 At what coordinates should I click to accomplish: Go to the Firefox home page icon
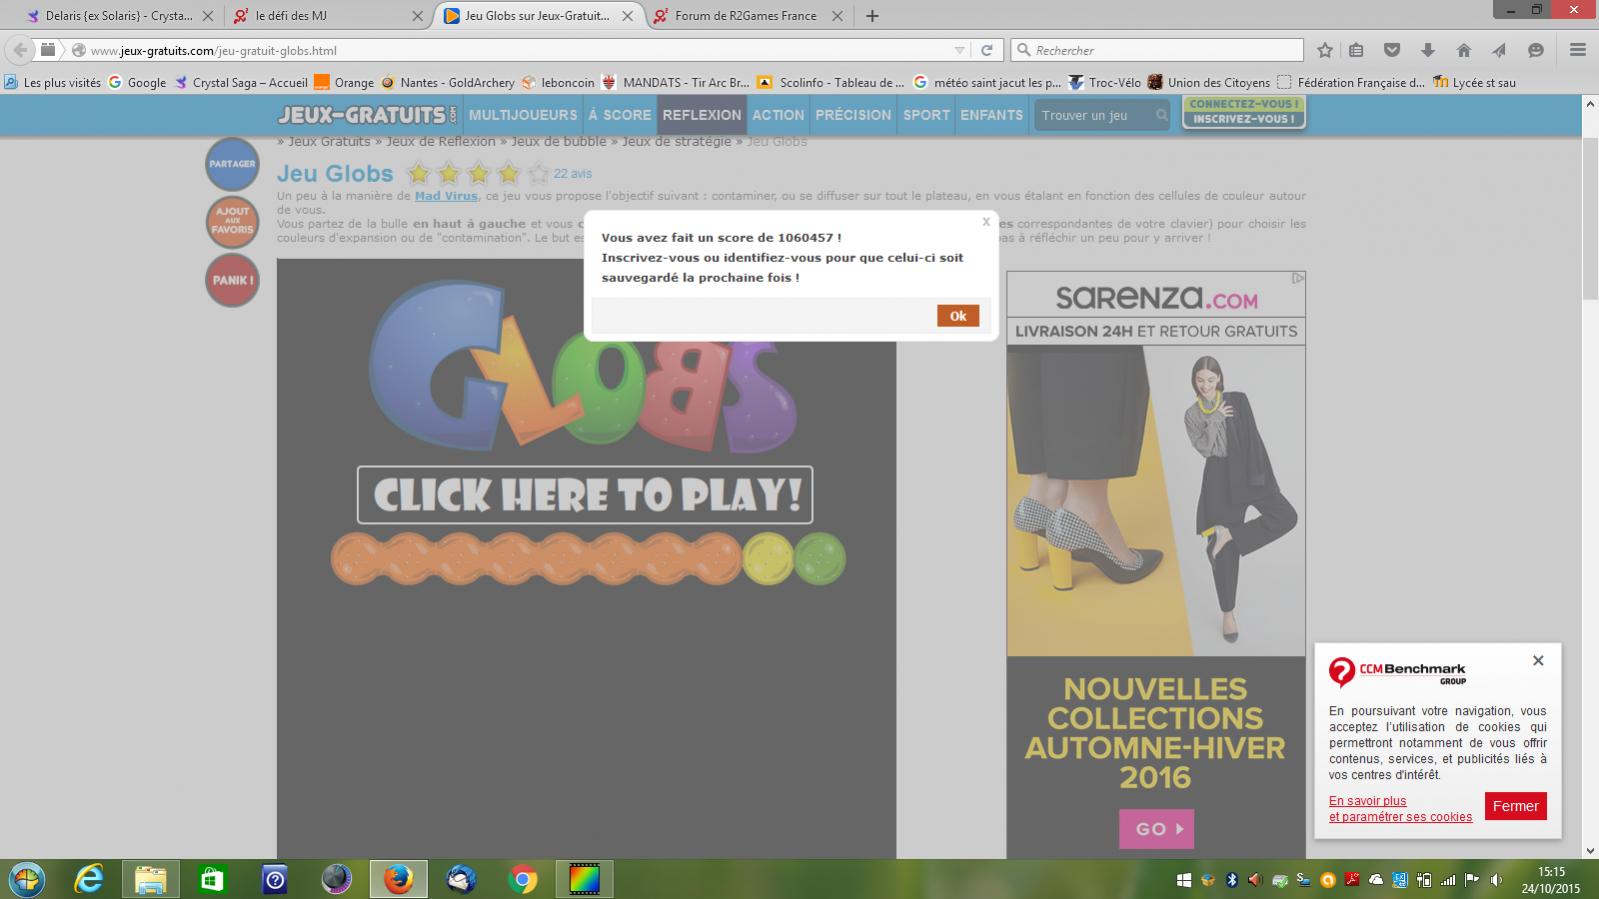pos(1463,50)
